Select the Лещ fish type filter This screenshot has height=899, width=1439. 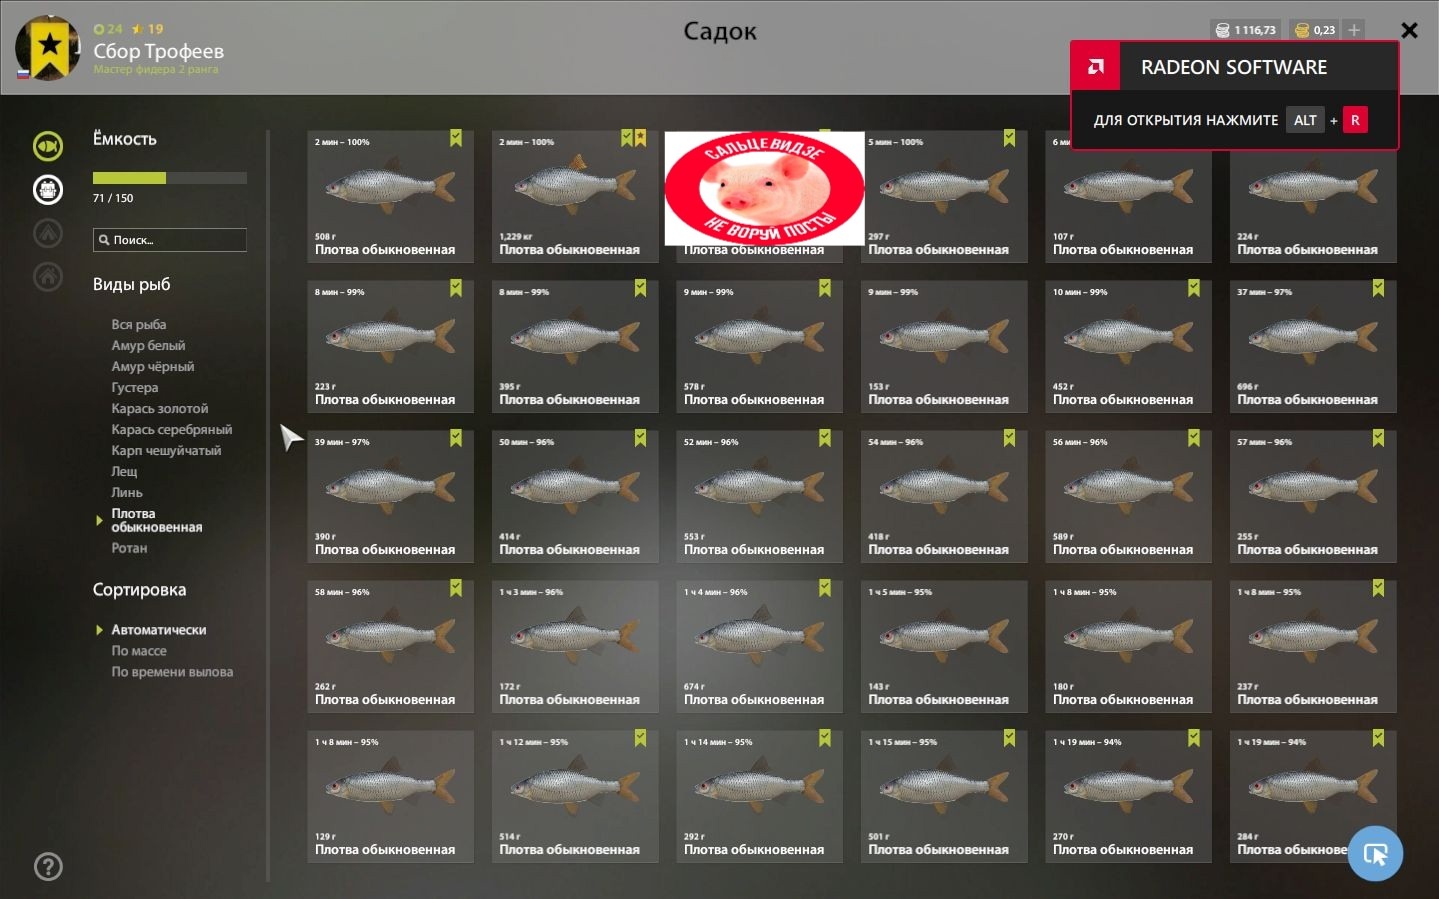[x=125, y=471]
